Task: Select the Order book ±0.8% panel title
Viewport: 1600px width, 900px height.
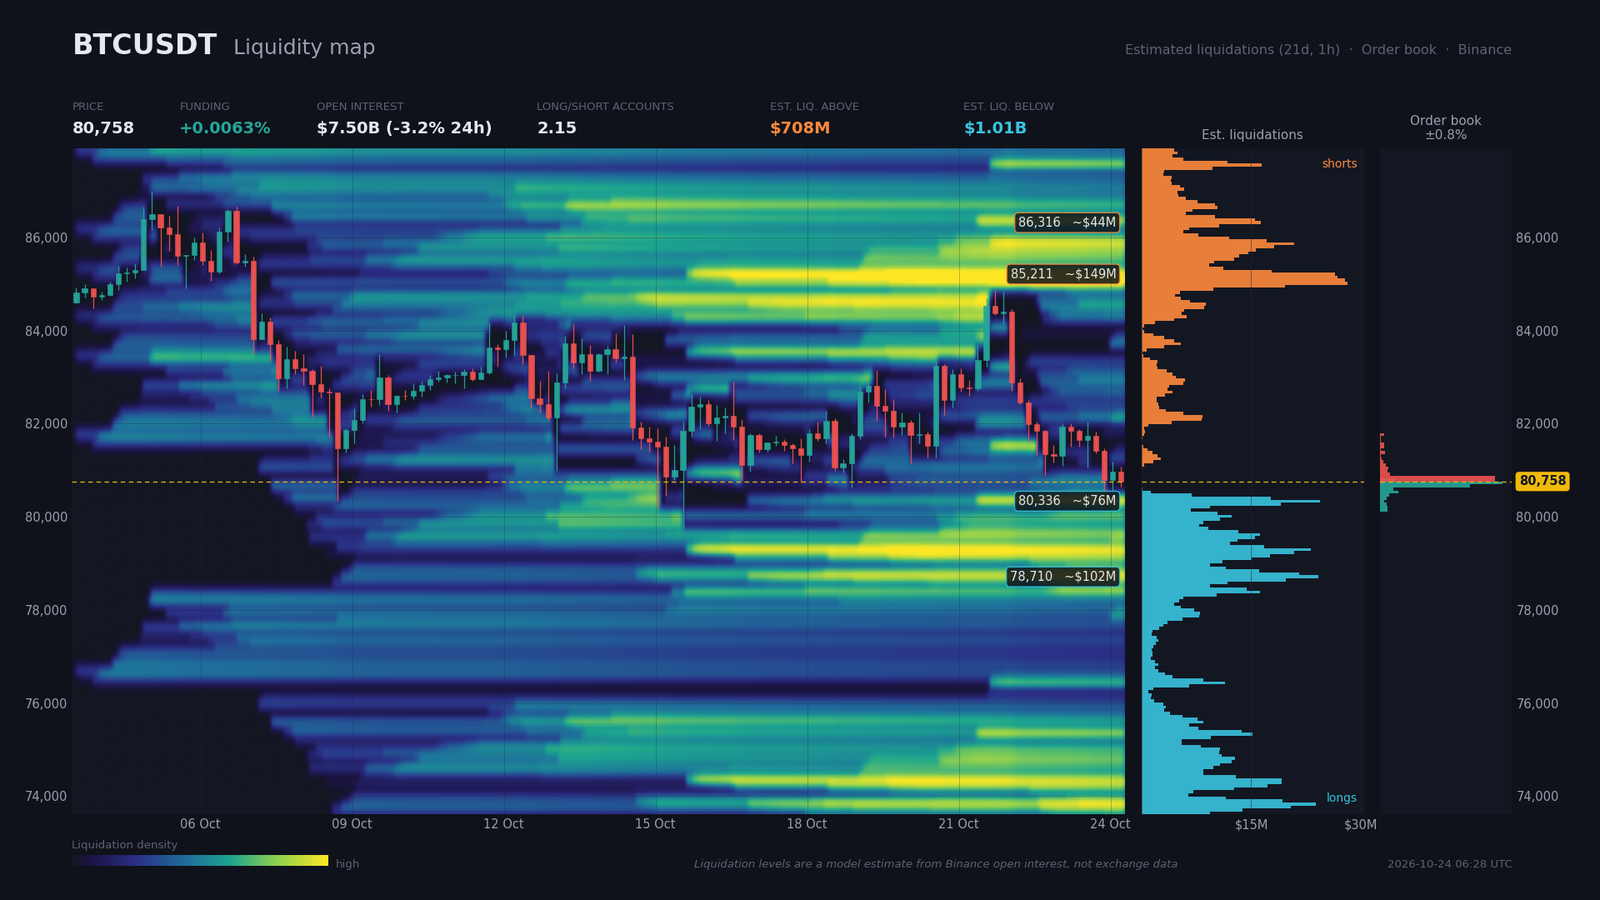Action: pos(1446,127)
